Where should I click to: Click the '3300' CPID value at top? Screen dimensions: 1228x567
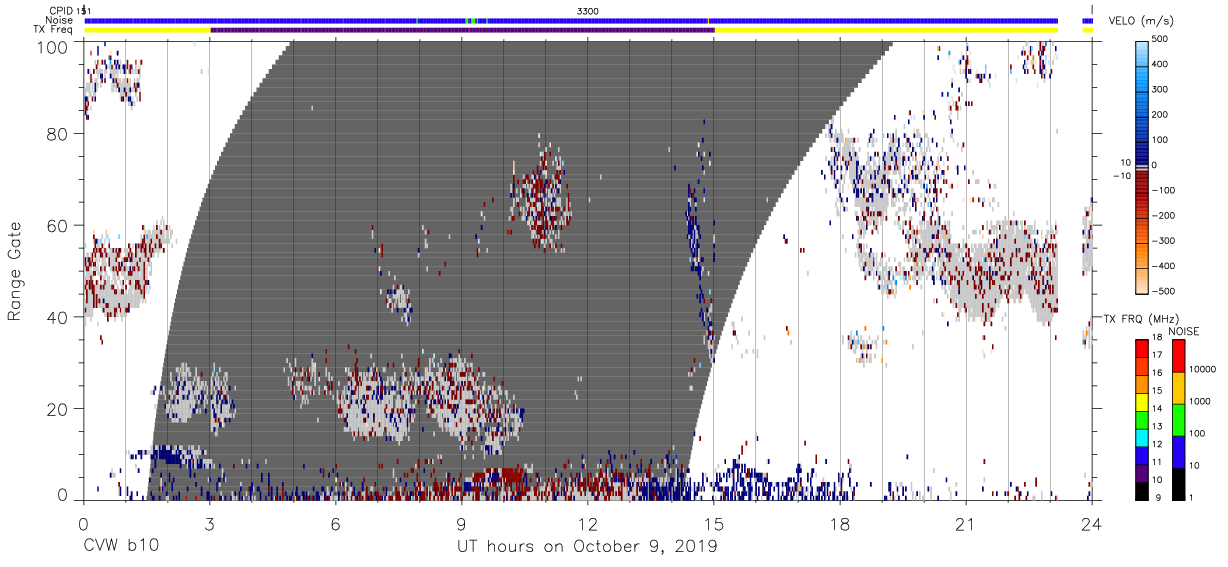click(588, 10)
